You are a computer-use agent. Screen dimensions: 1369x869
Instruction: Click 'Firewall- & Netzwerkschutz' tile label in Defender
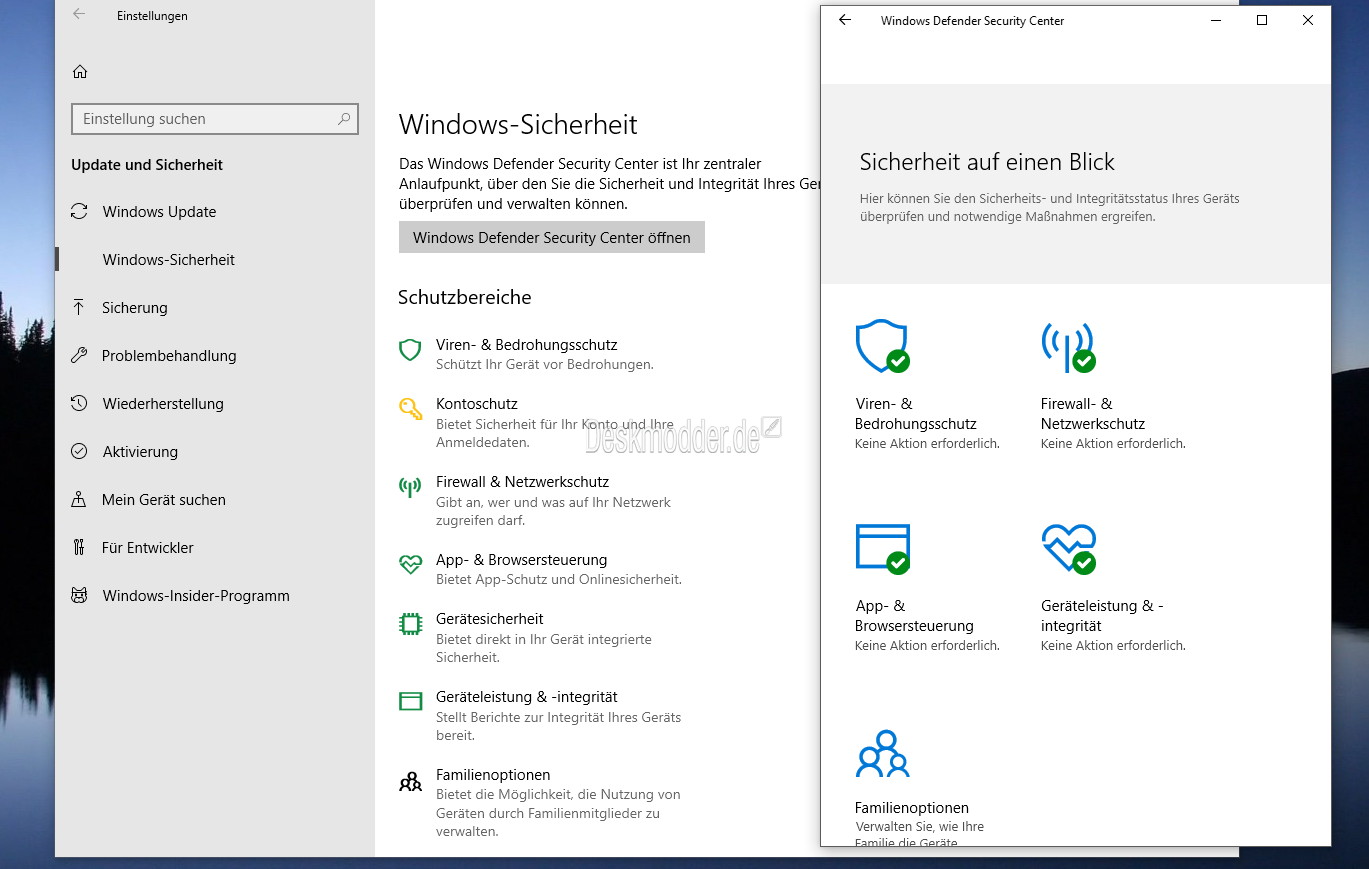1093,413
